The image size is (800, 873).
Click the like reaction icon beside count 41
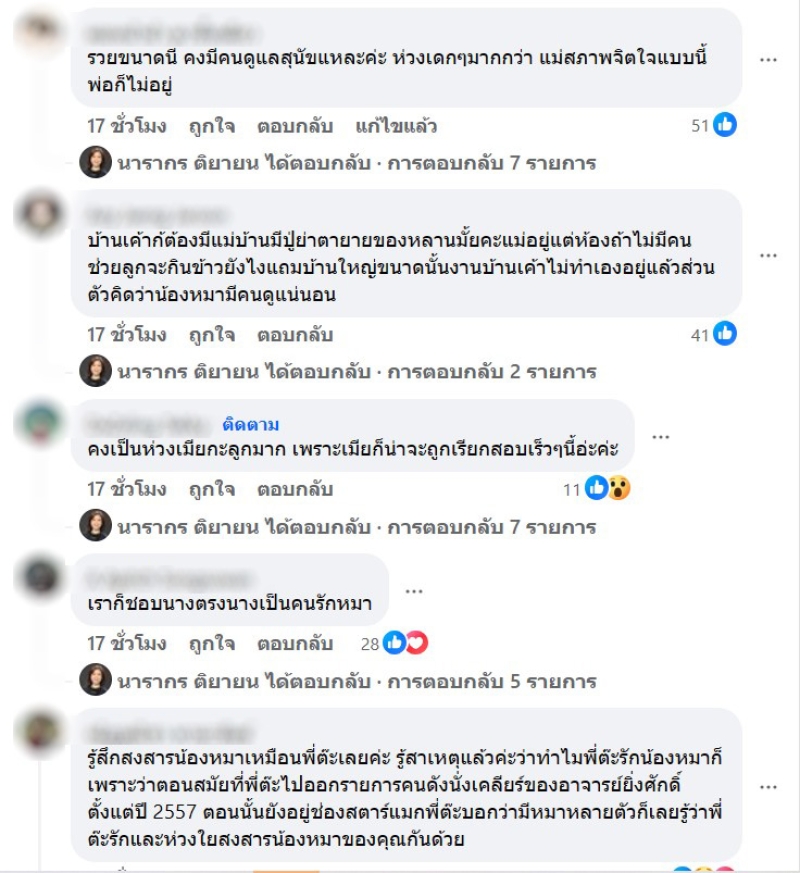[x=725, y=333]
